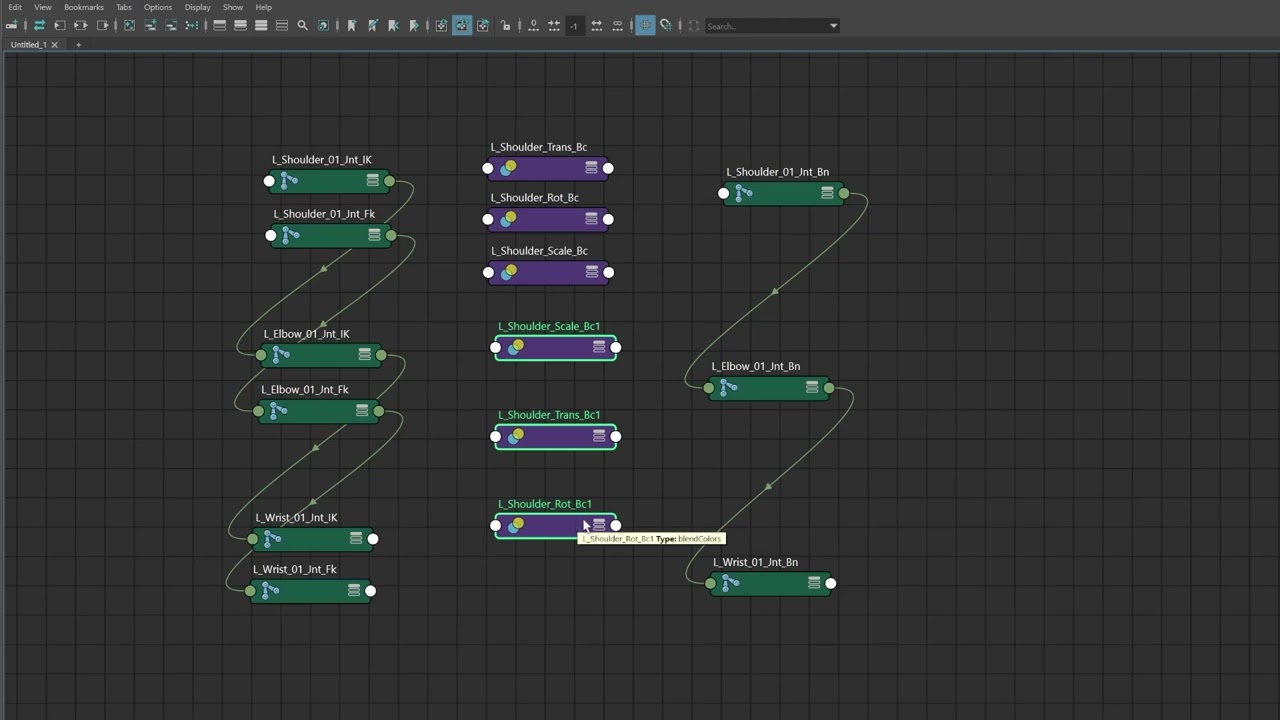Click the input port of L_Shoulder_Trans_Bc1

[496, 436]
